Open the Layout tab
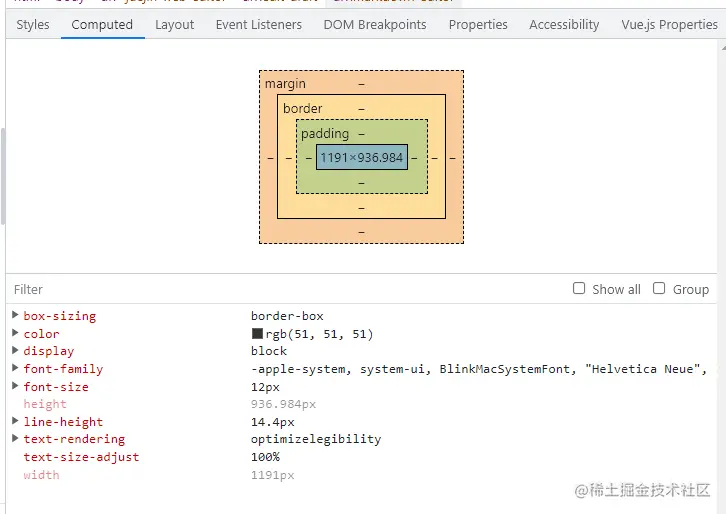This screenshot has width=726, height=514. [174, 25]
